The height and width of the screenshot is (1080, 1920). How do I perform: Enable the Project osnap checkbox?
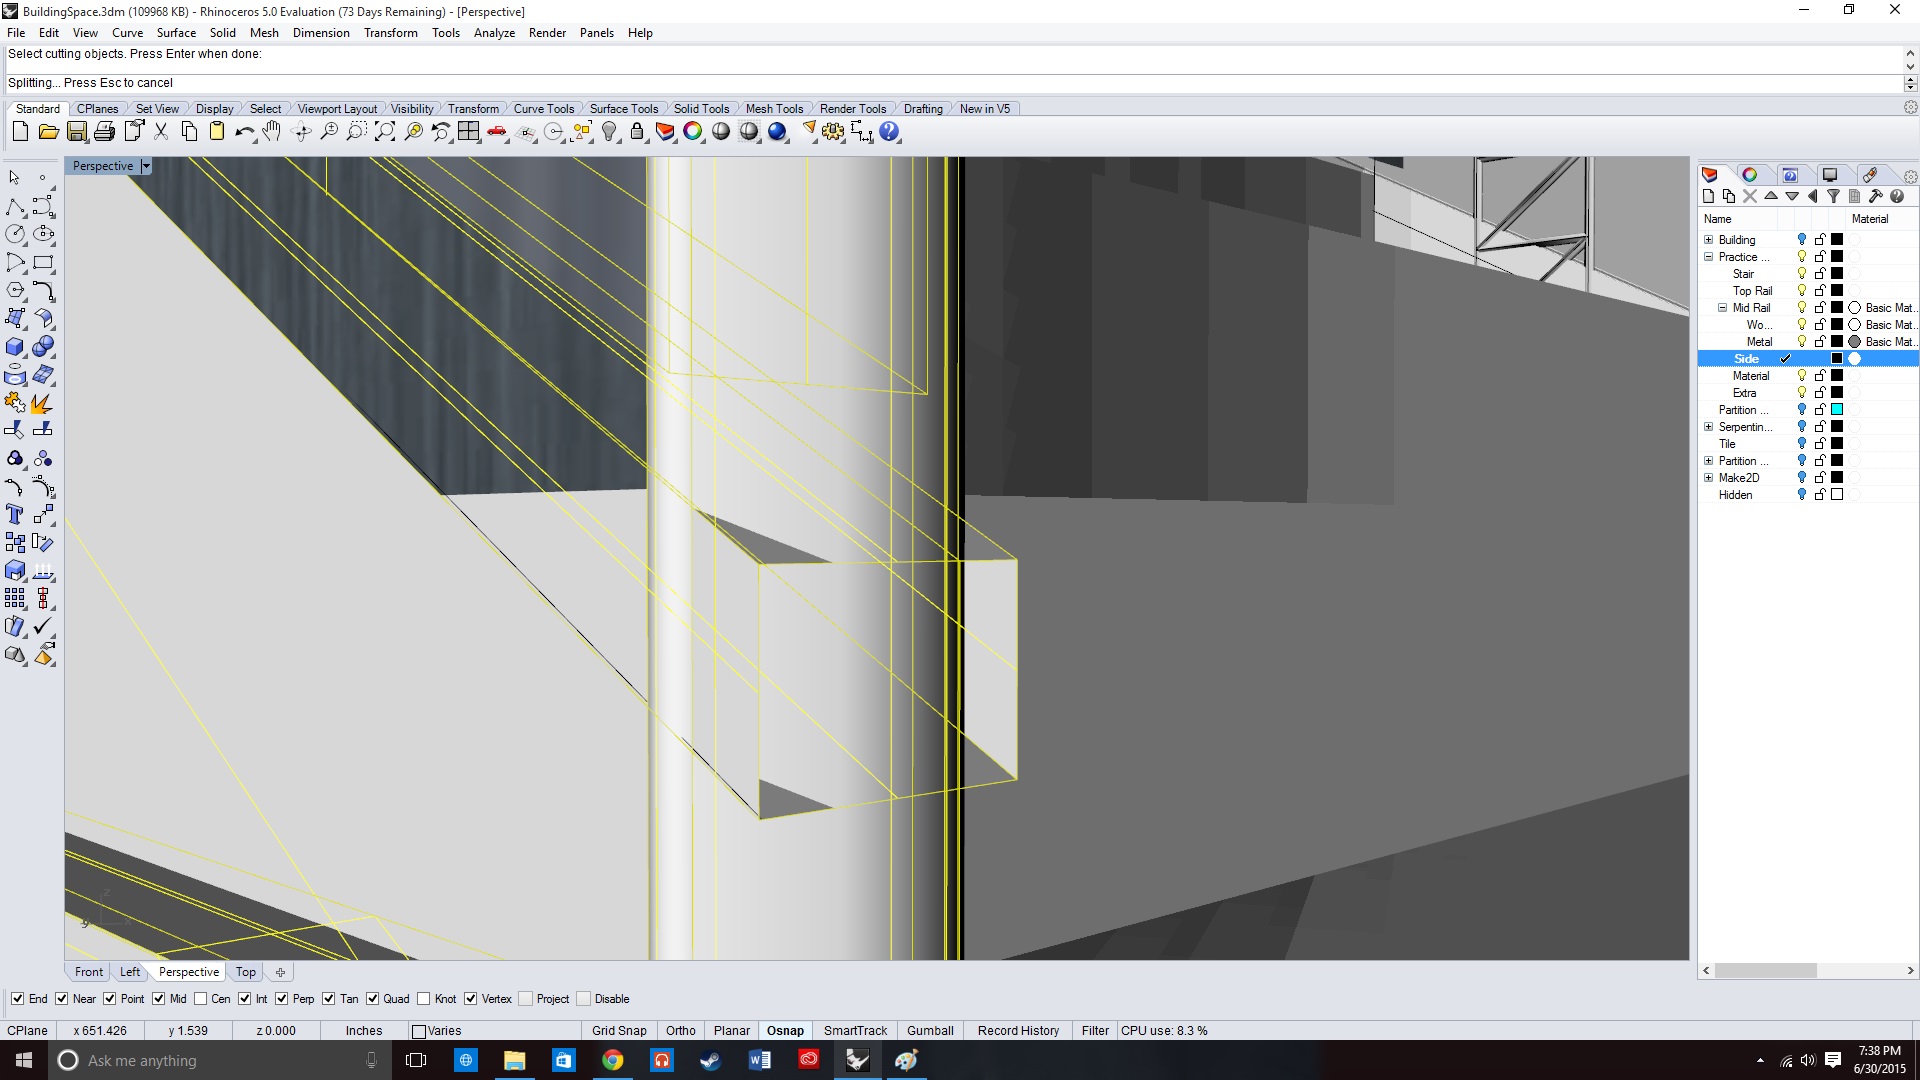coord(526,999)
